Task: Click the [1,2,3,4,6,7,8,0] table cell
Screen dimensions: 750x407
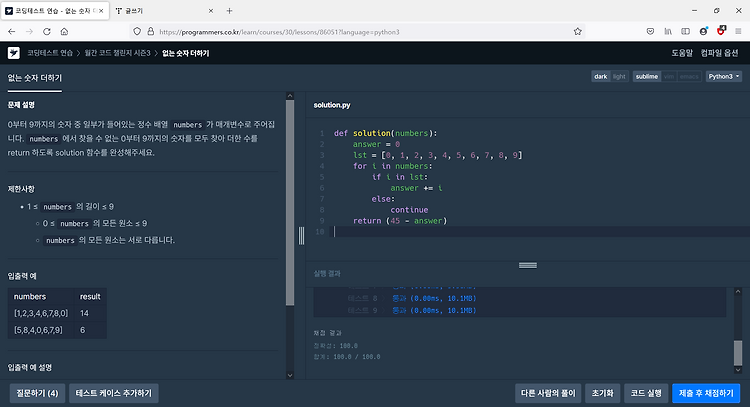Action: pos(41,313)
